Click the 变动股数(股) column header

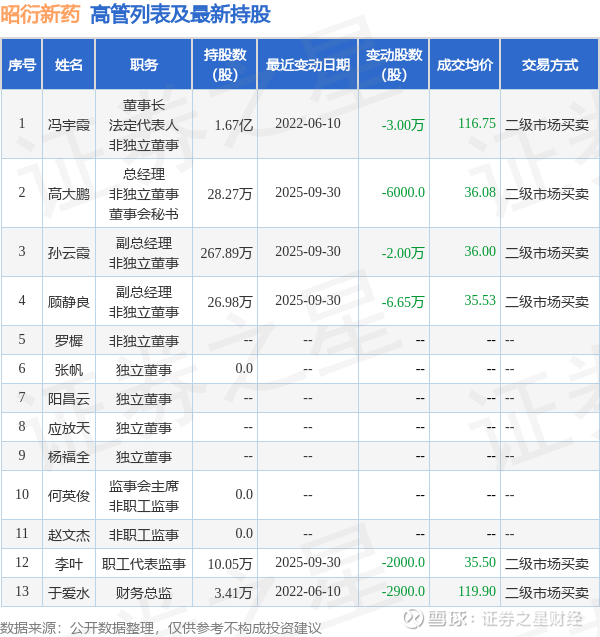coord(394,65)
